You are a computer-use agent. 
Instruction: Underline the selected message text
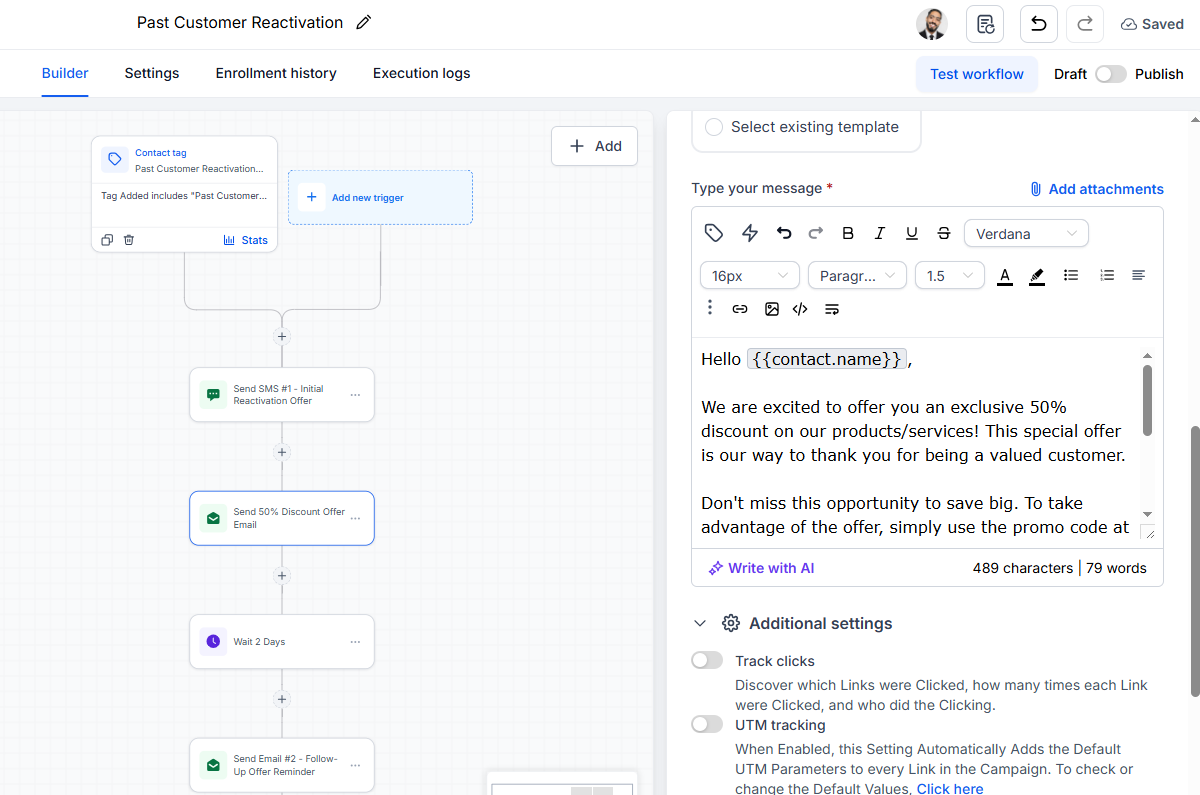click(x=912, y=233)
